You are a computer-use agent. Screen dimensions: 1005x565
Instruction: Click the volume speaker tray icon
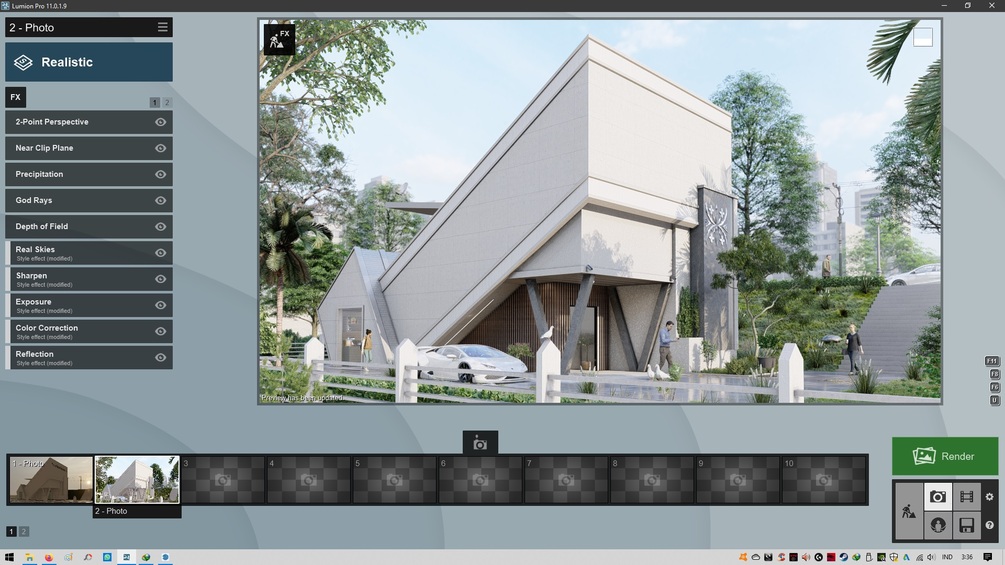[931, 557]
